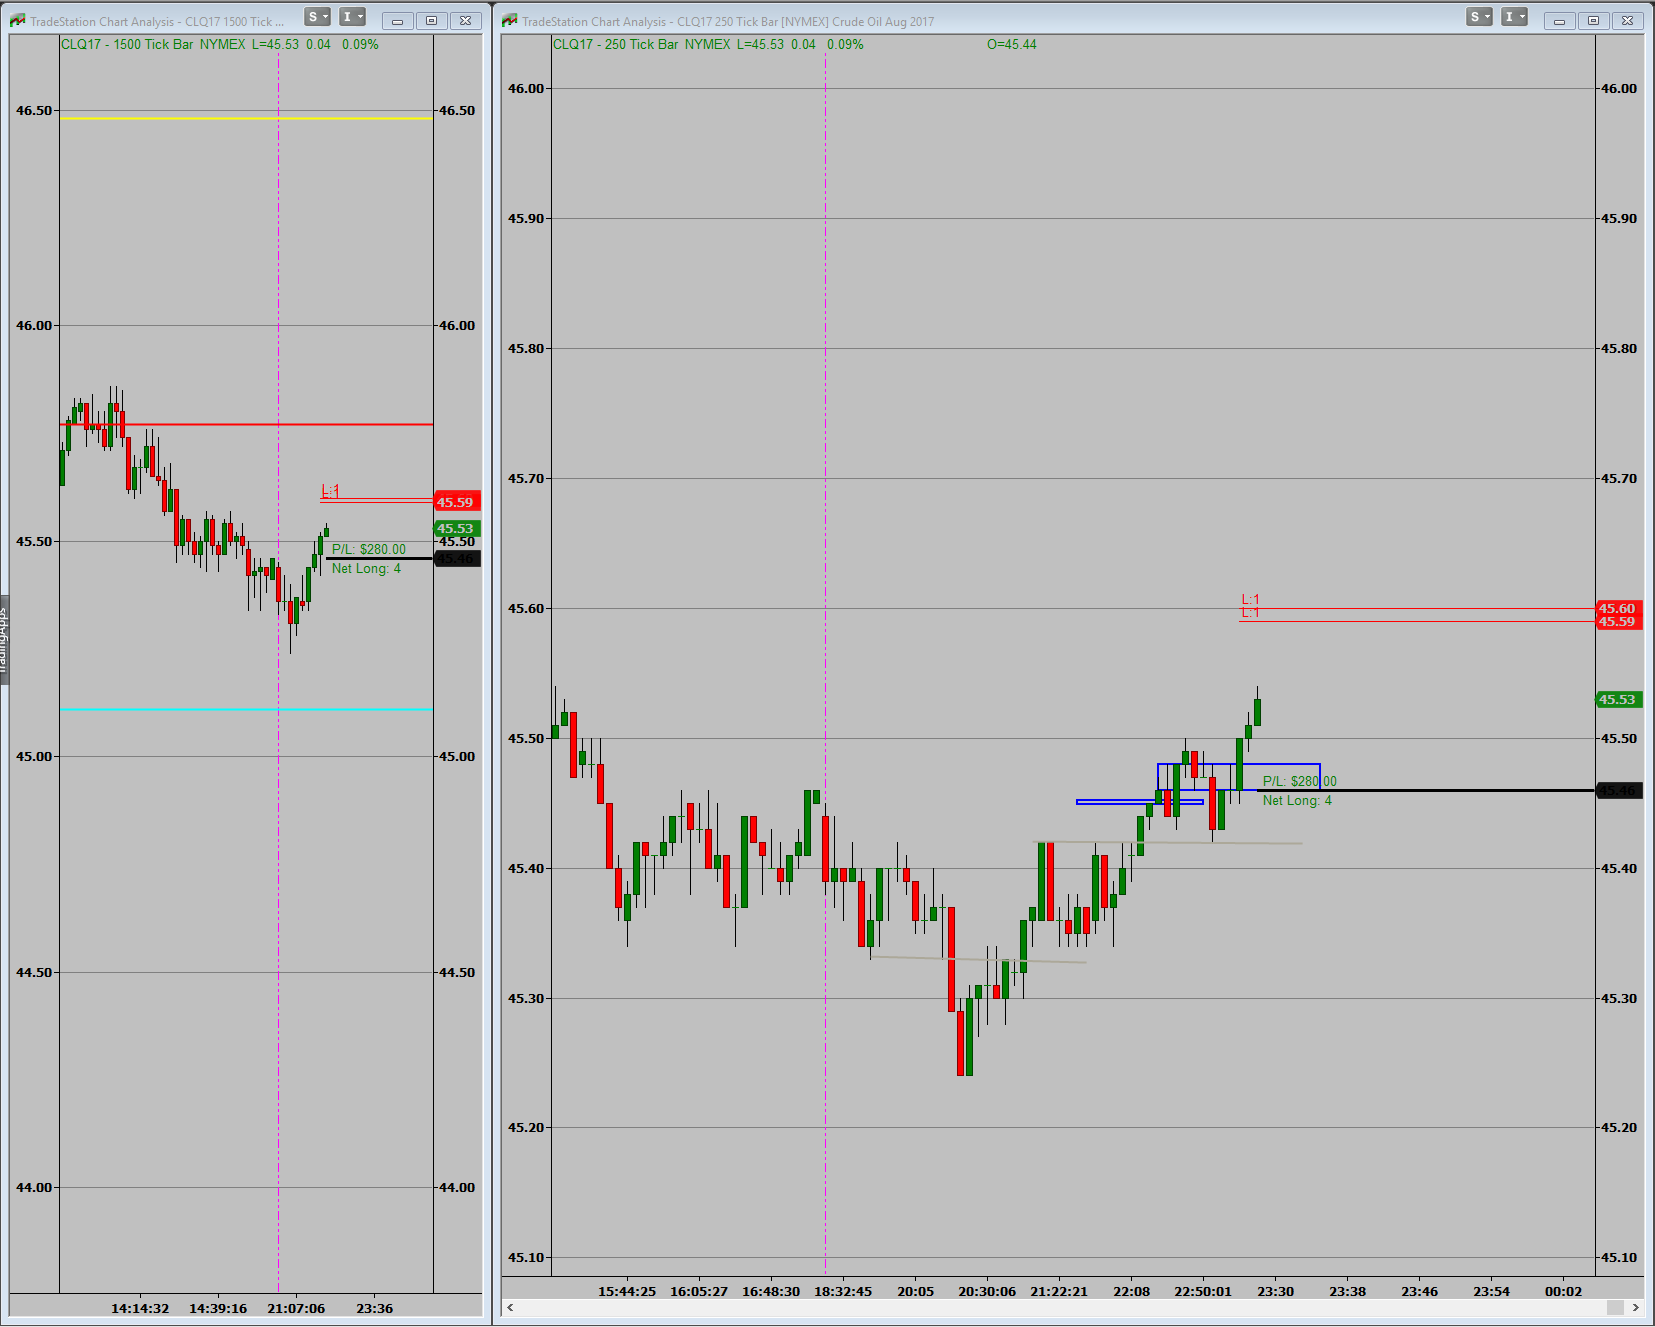Click the "P/L: $280.00" label in the 1500 Tick chart

[369, 549]
